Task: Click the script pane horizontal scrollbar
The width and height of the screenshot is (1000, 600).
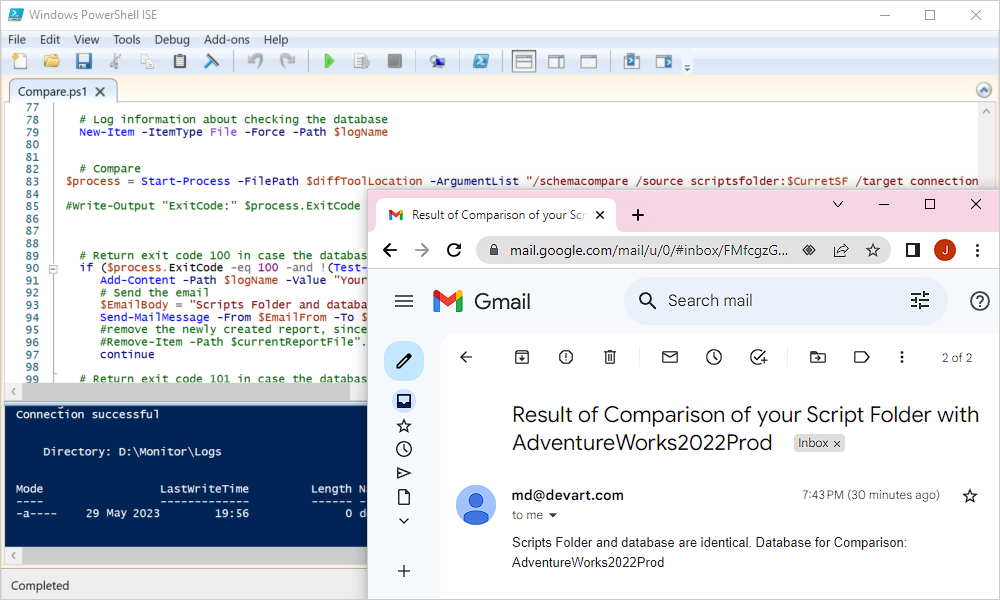Action: tap(185, 391)
